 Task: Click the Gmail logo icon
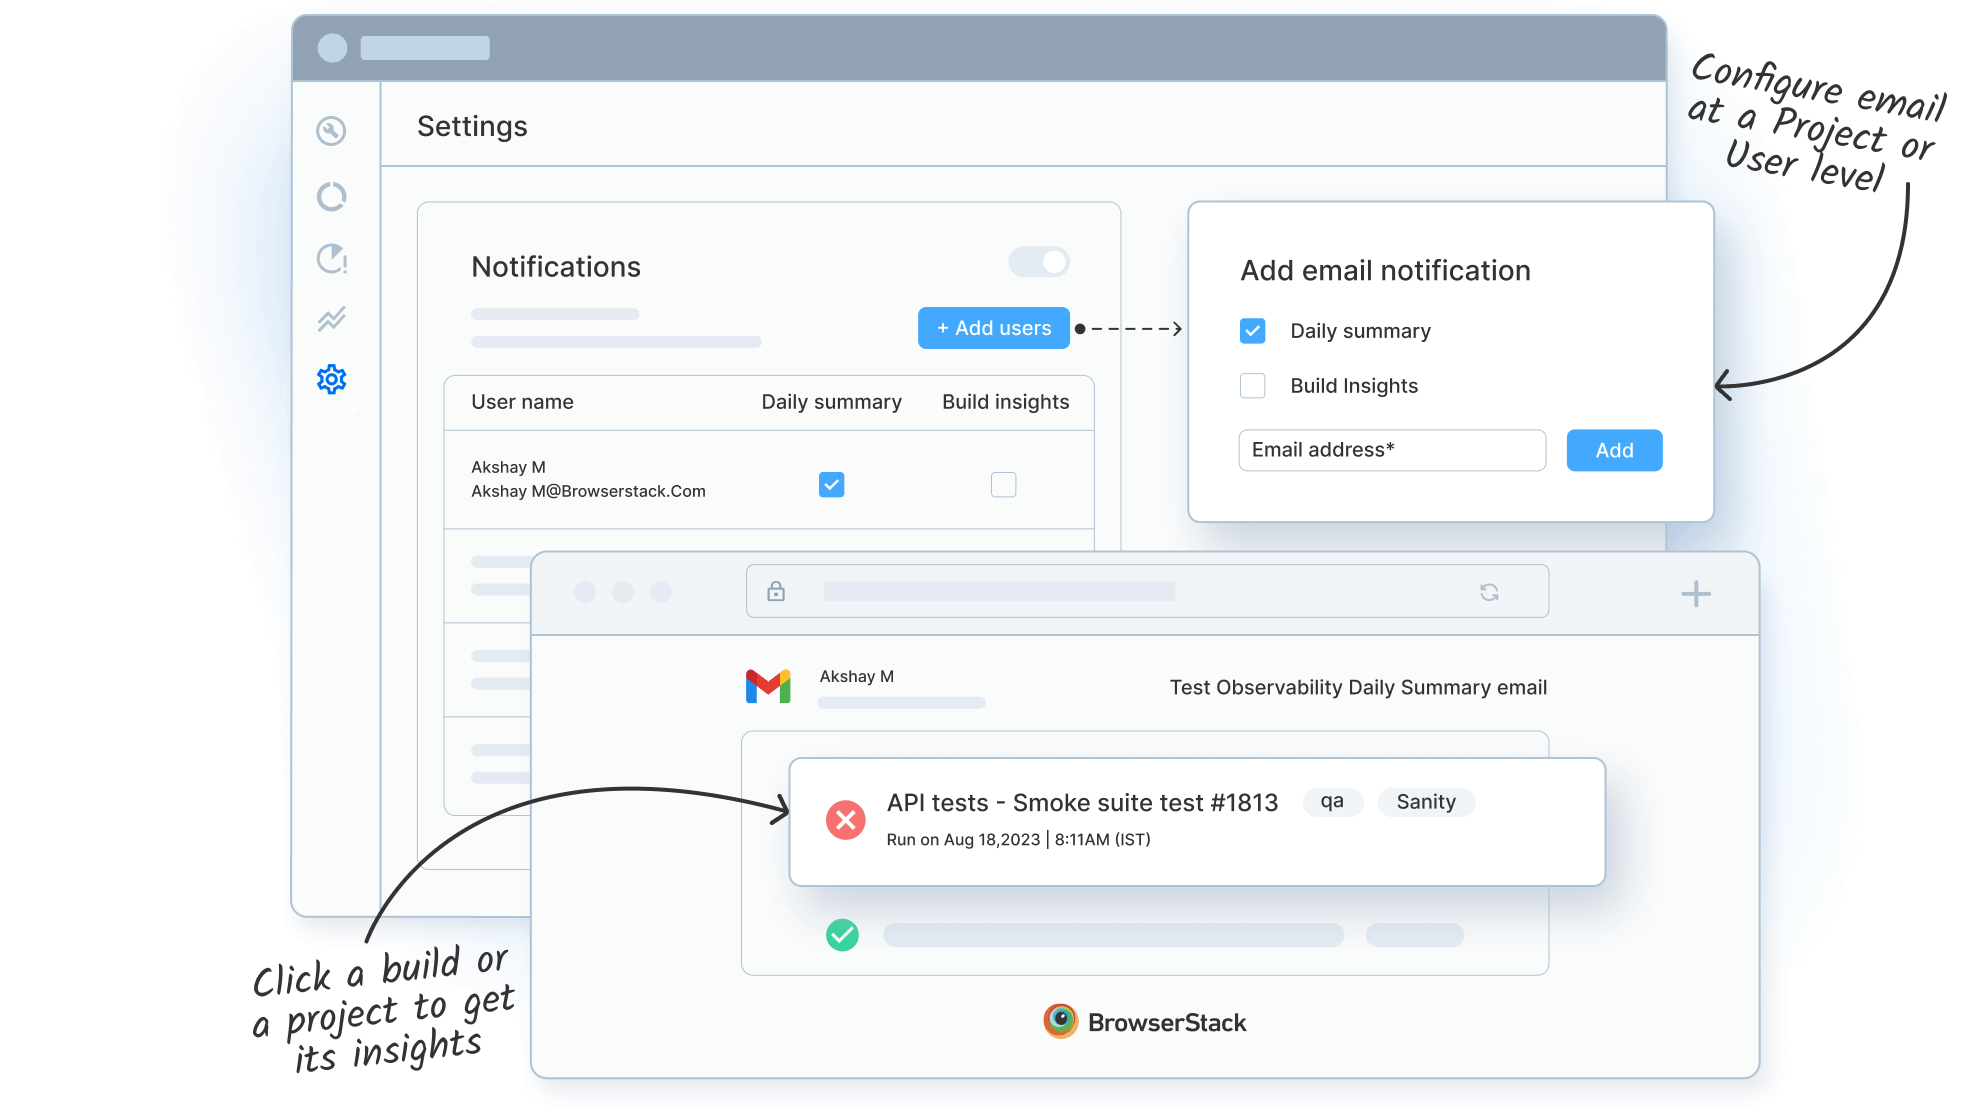click(768, 686)
